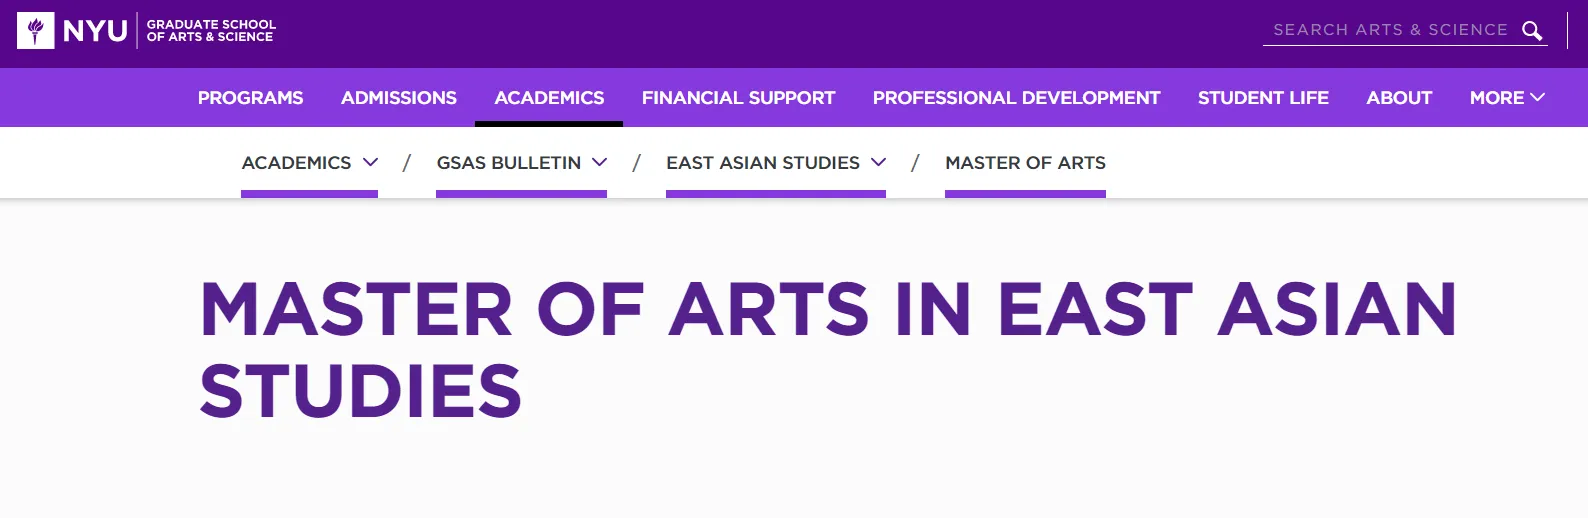The width and height of the screenshot is (1588, 518).
Task: Open the Programs menu item
Action: 250,98
